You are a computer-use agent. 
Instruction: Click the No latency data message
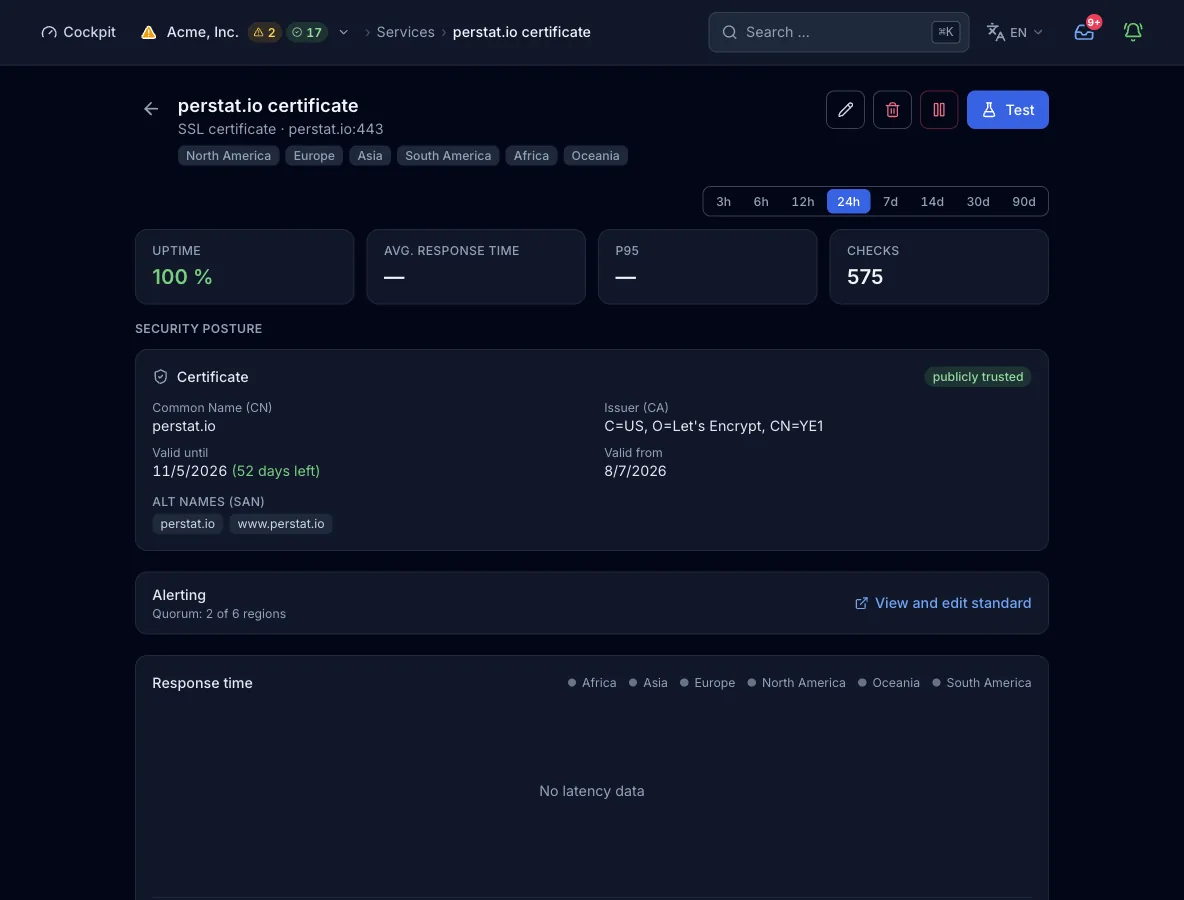tap(591, 791)
